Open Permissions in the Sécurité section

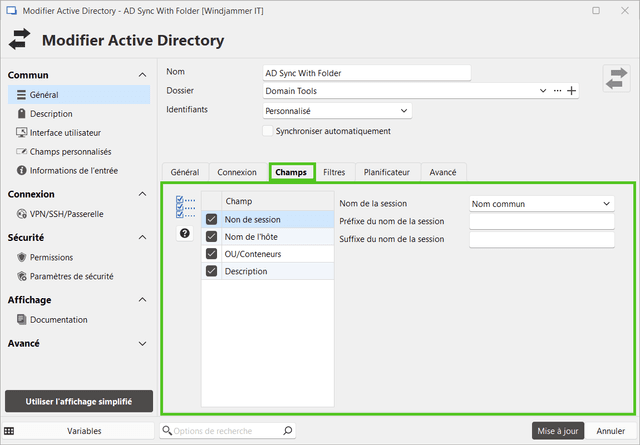point(51,257)
